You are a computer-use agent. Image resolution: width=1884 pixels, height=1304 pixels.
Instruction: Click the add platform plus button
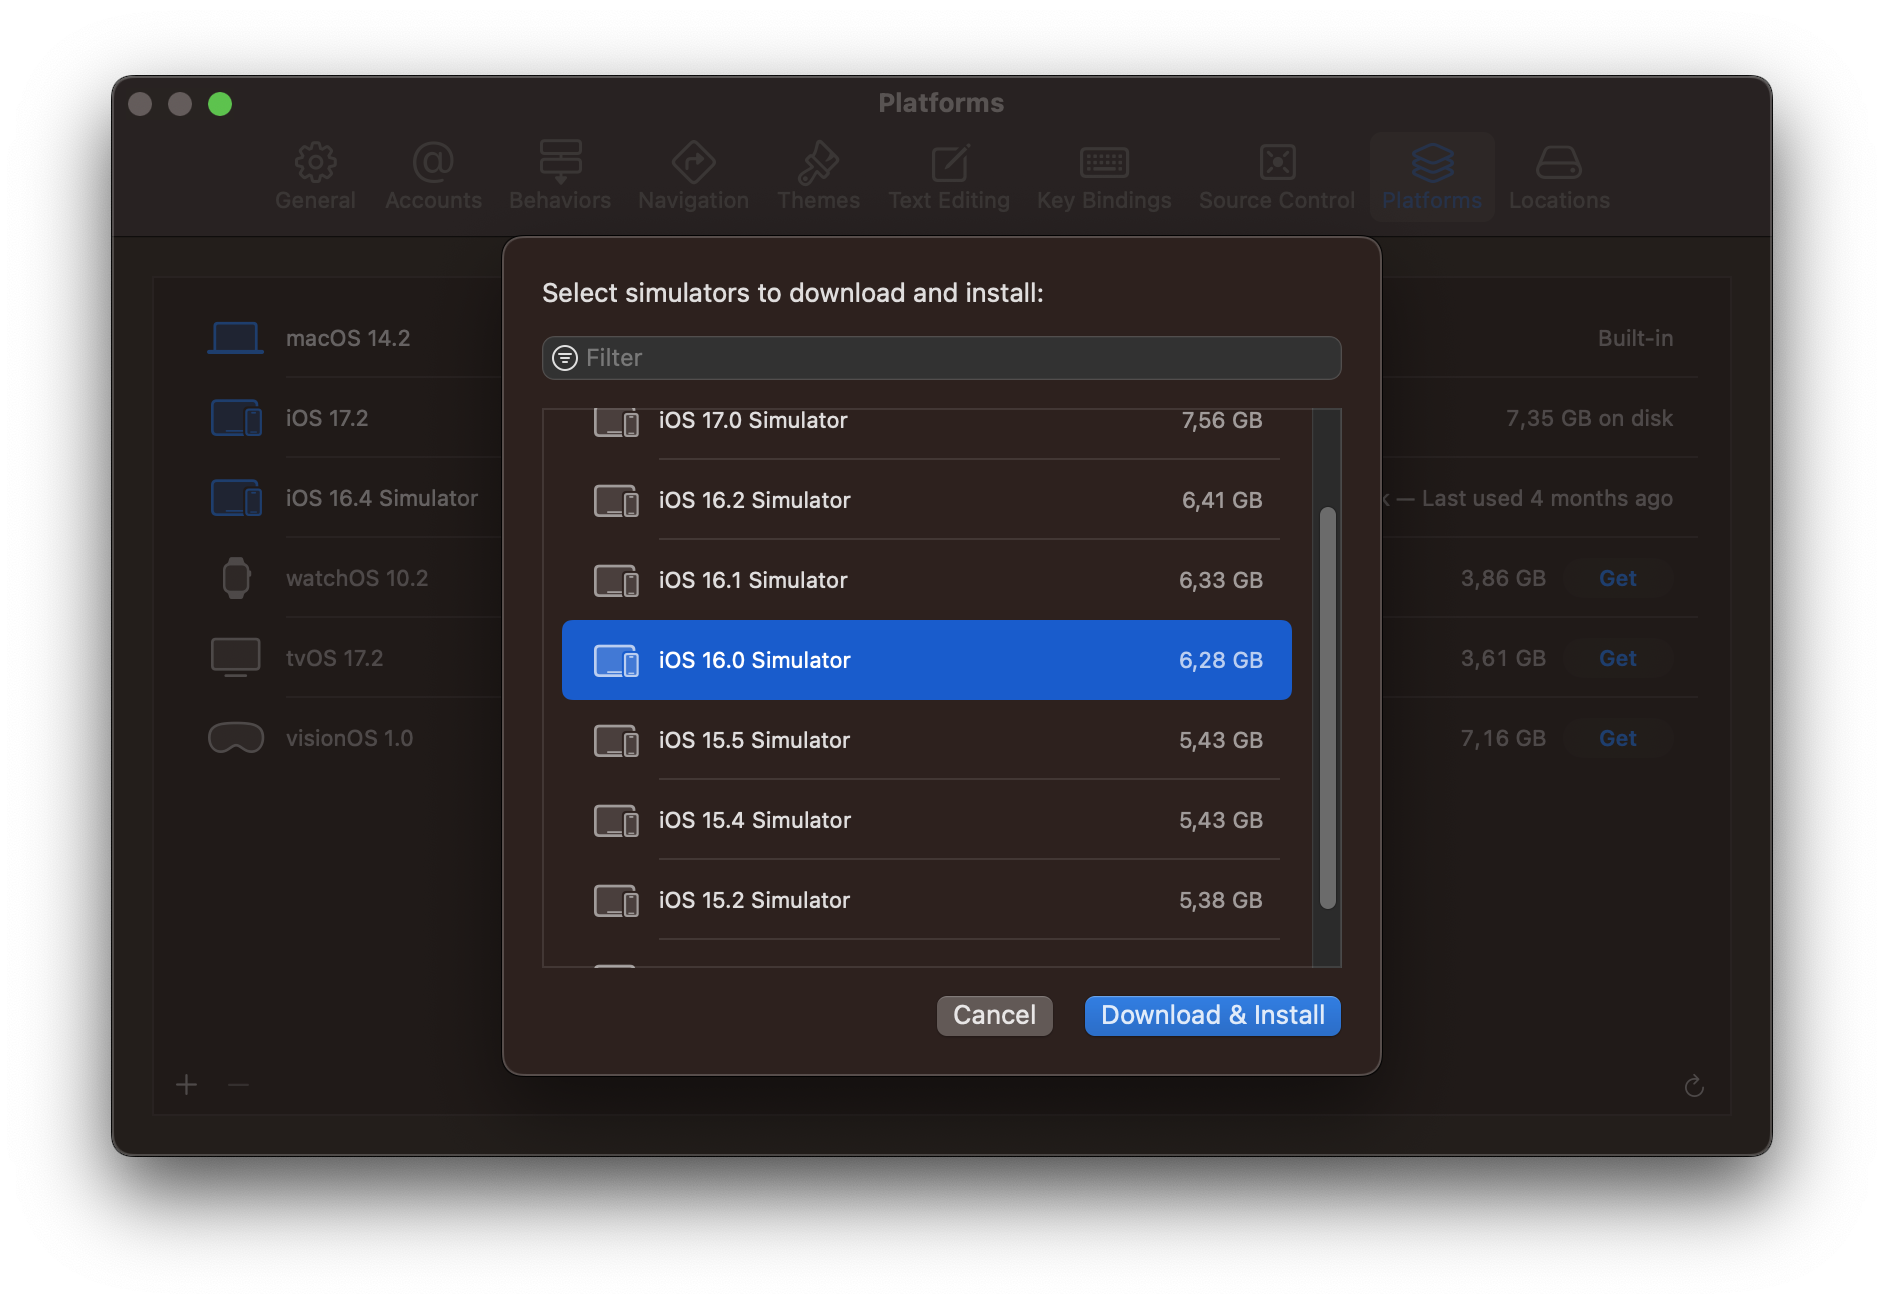click(186, 1085)
